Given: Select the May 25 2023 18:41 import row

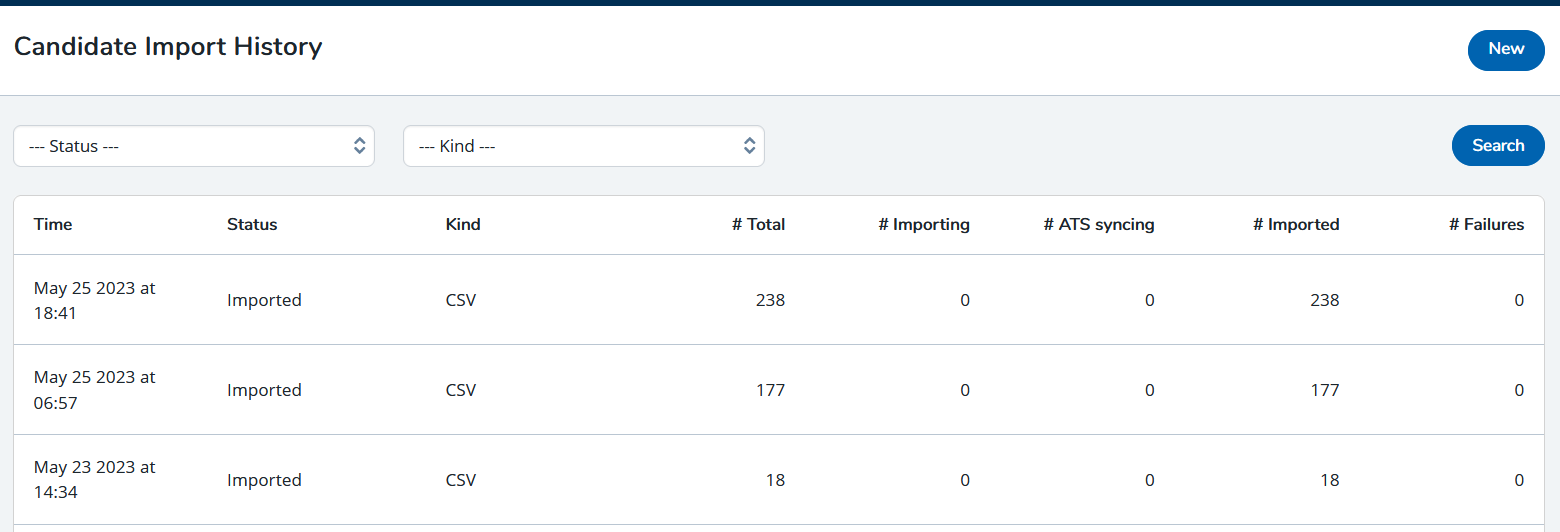Looking at the screenshot, I should coord(779,300).
